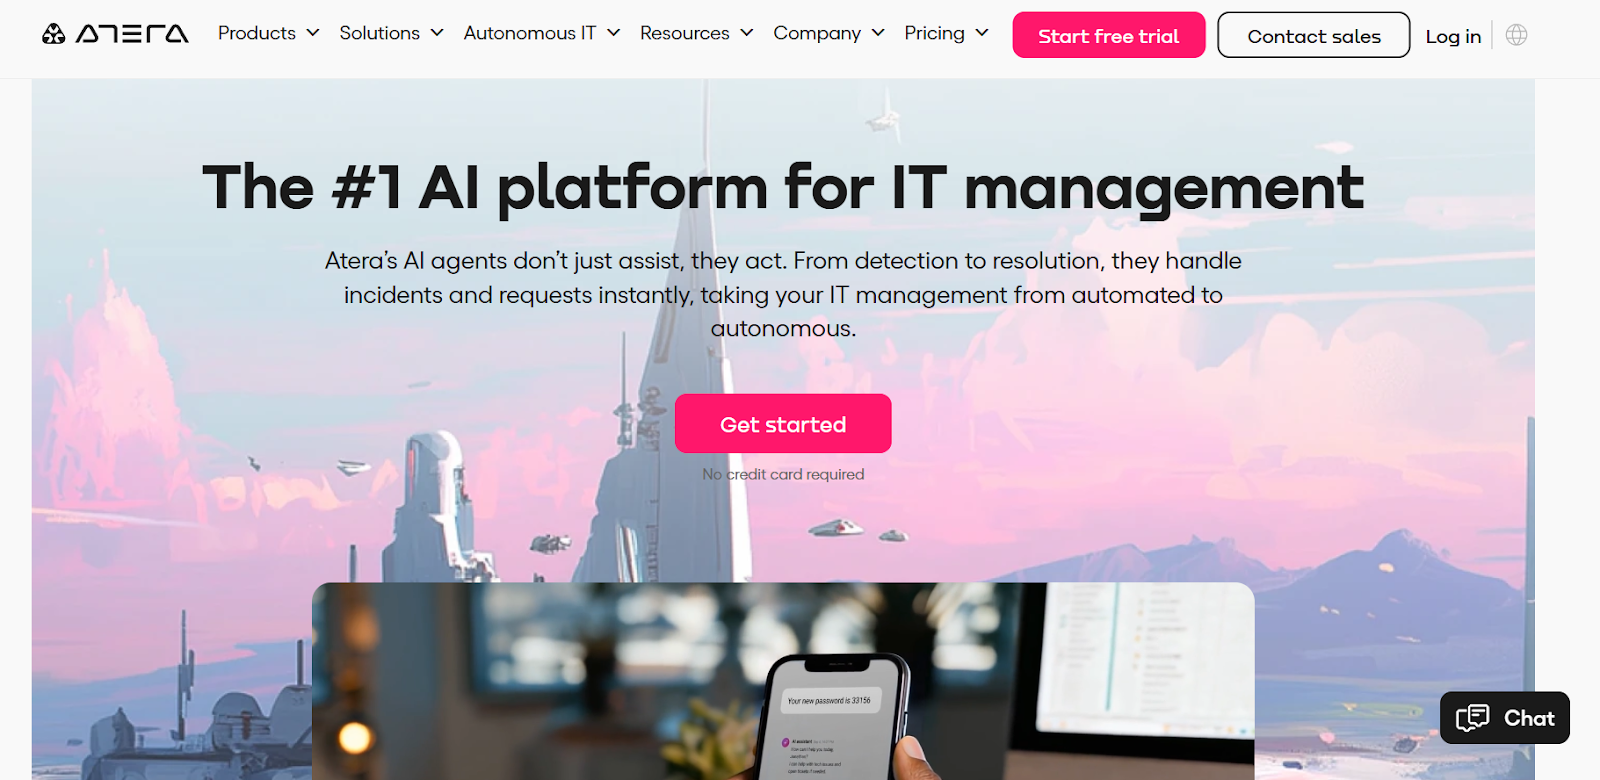Open the Chat support widget
Viewport: 1600px width, 780px height.
1505,718
